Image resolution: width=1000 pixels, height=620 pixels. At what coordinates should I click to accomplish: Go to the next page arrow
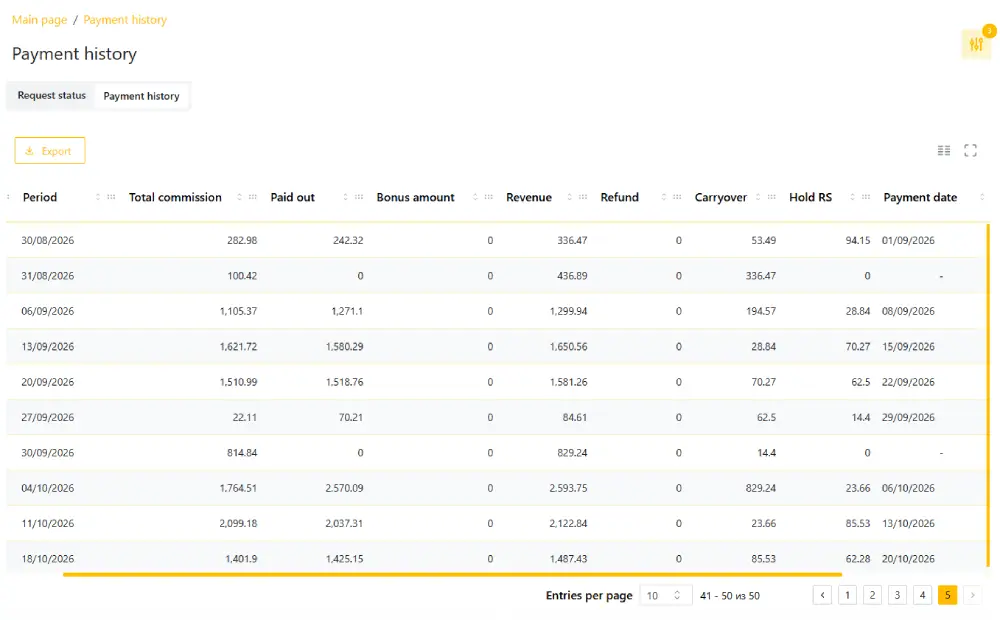(972, 595)
